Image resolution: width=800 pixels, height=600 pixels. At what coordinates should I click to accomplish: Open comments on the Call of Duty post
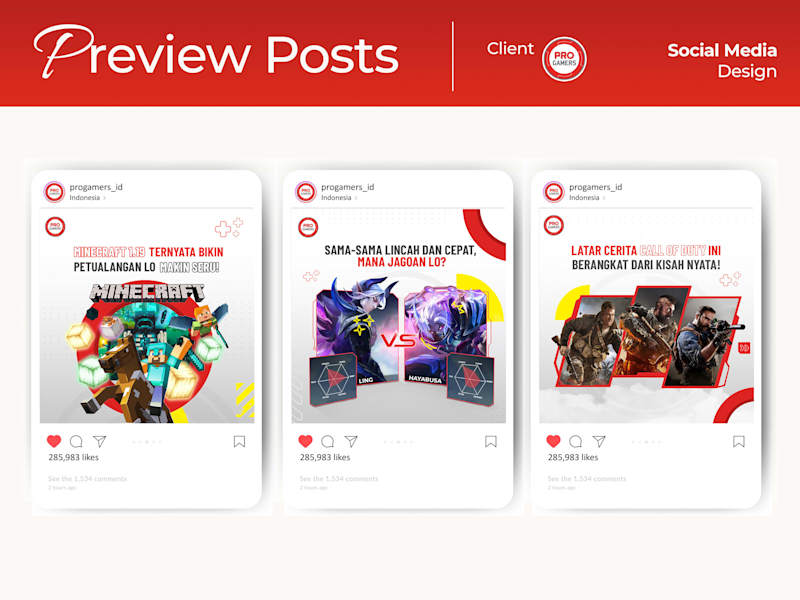coord(576,441)
